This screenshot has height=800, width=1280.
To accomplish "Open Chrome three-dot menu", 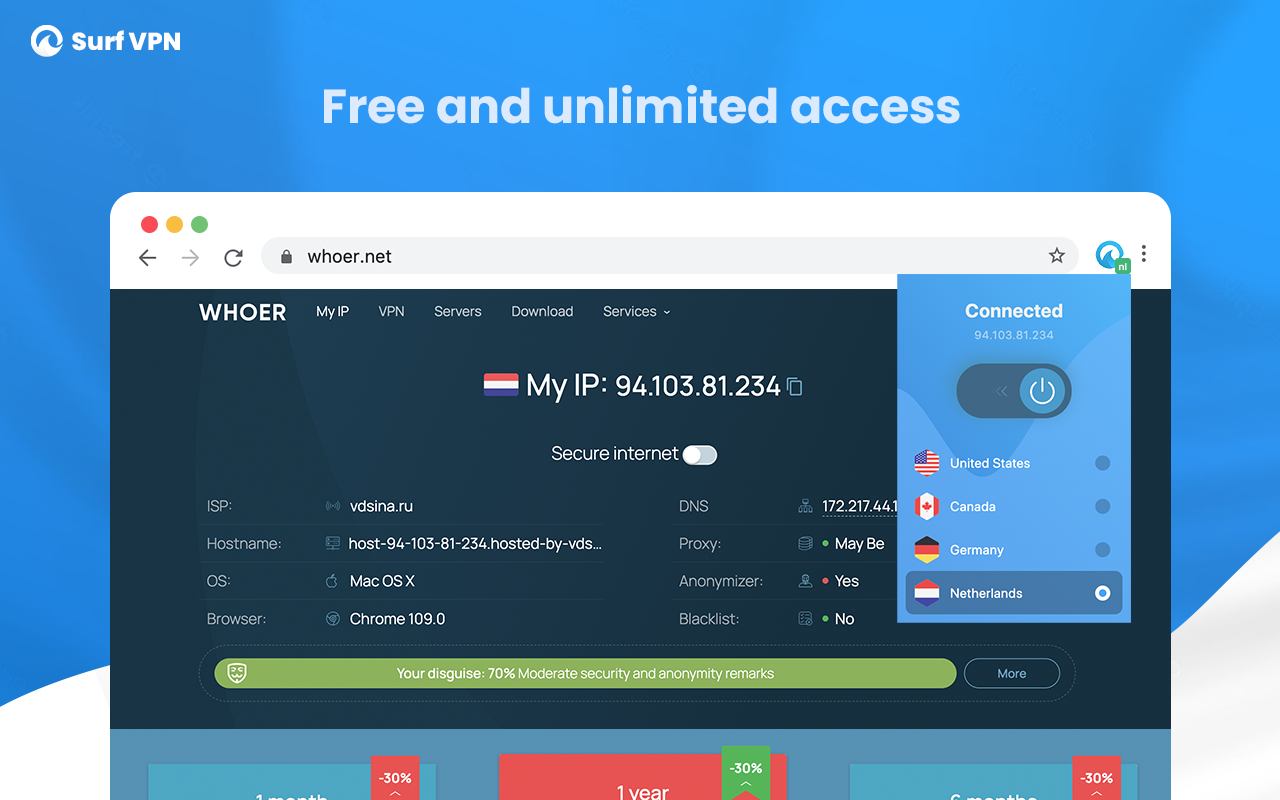I will click(1144, 254).
